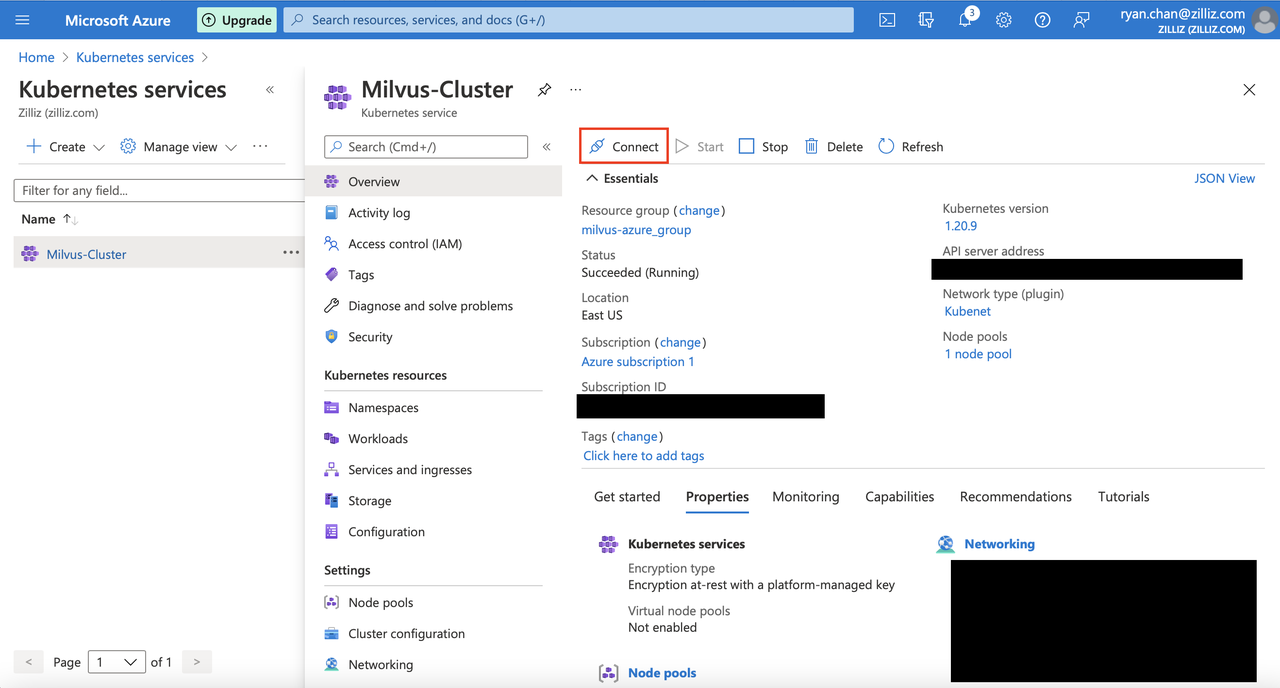
Task: Open the notifications bell icon
Action: (x=965, y=20)
